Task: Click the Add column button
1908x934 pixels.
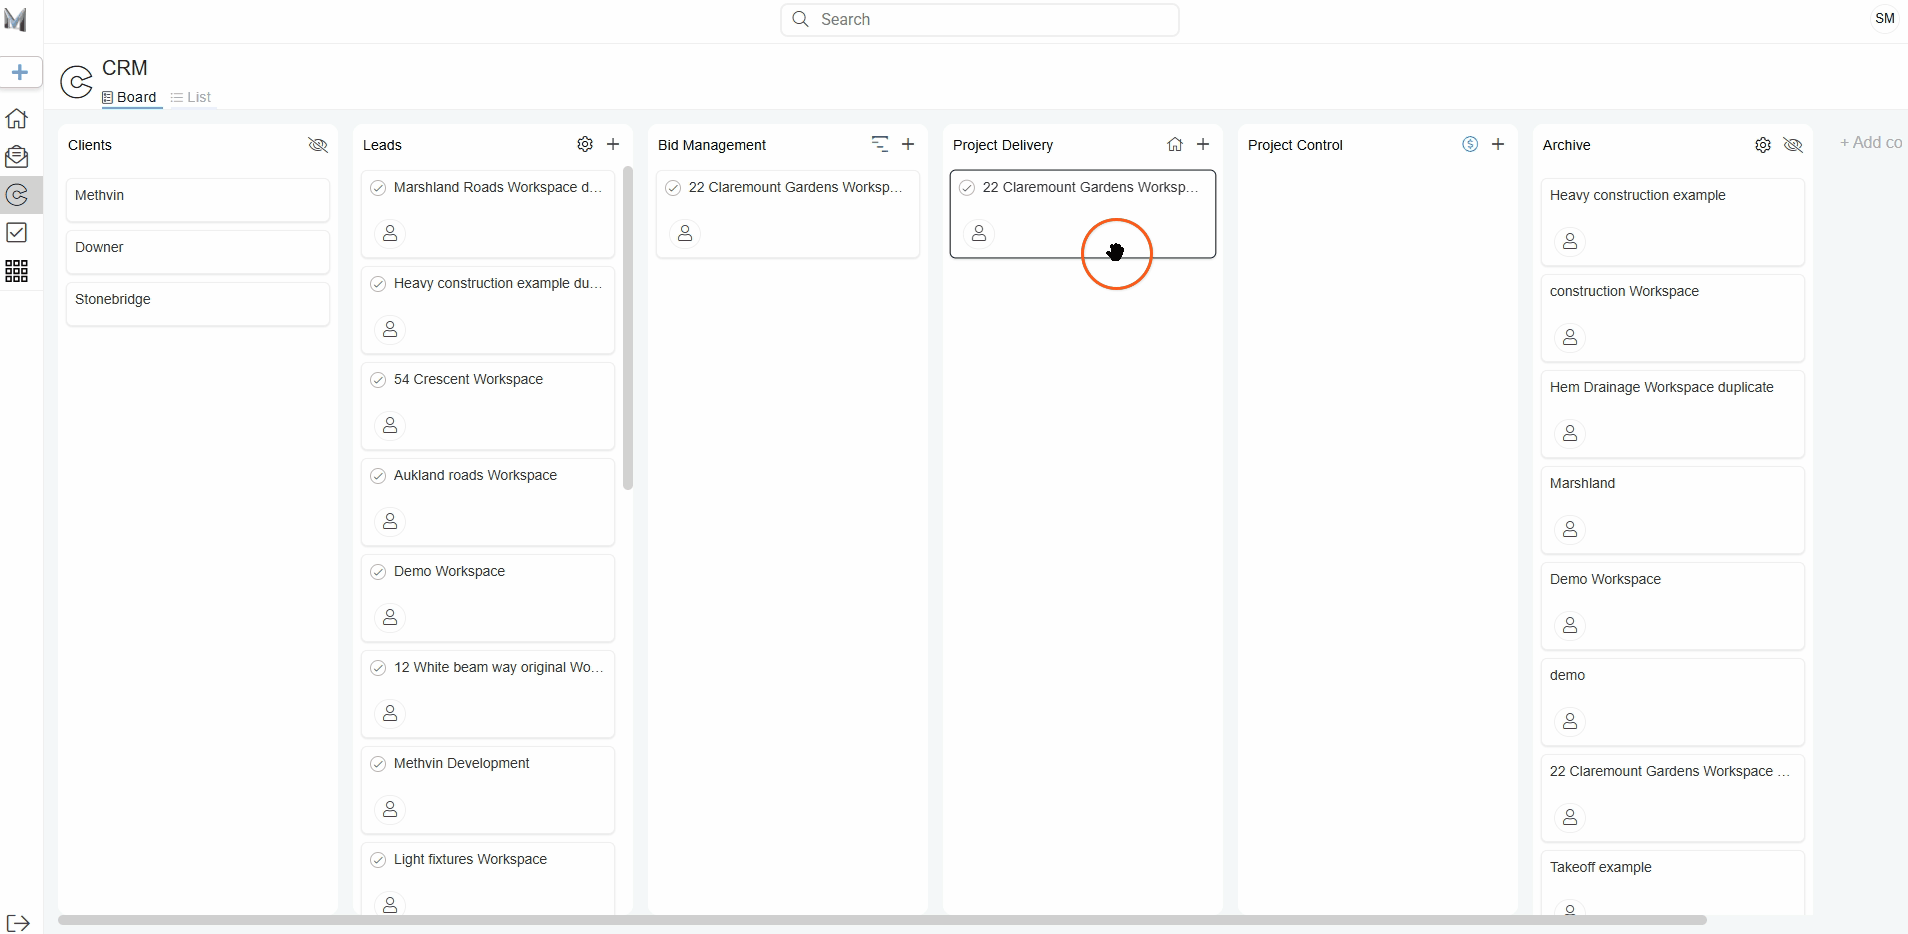Action: (x=1870, y=143)
